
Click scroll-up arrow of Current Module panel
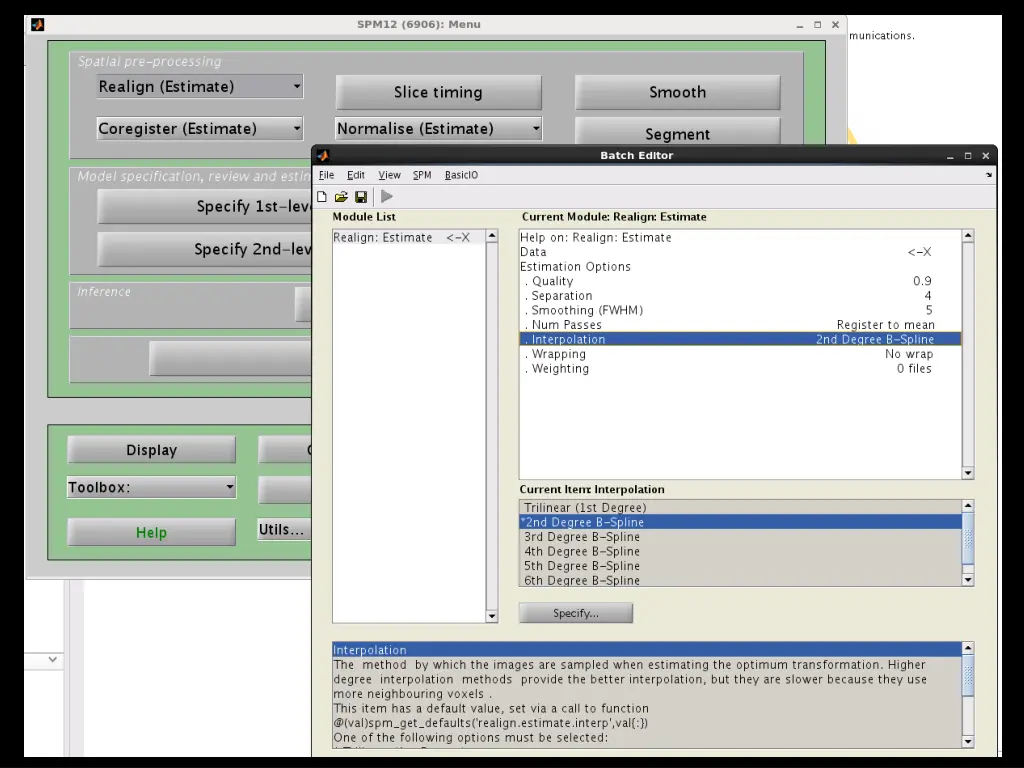tap(968, 236)
